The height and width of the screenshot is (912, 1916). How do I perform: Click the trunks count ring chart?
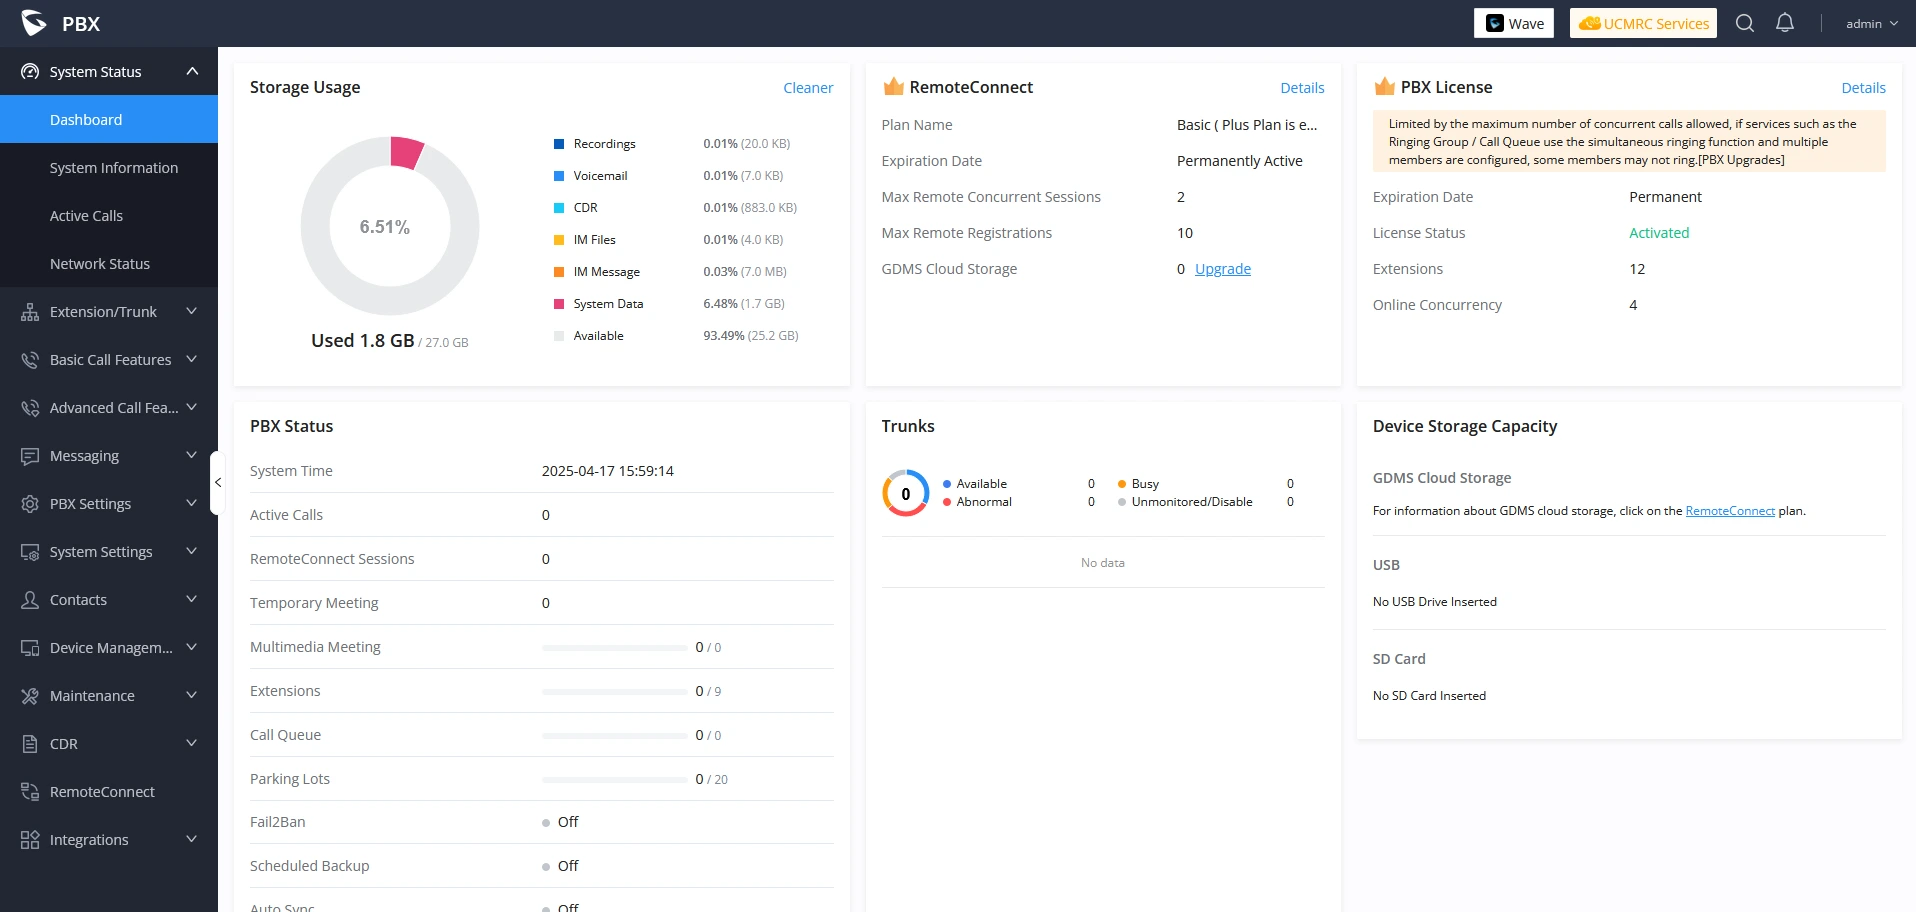tap(905, 493)
